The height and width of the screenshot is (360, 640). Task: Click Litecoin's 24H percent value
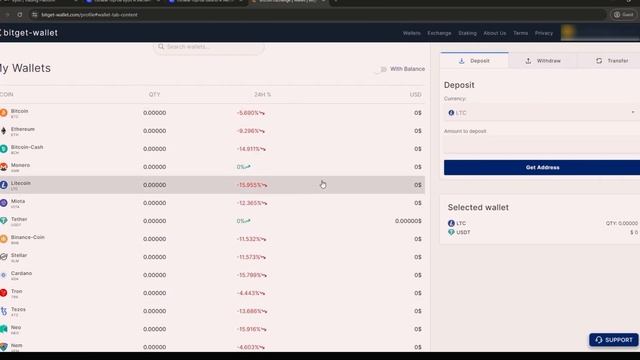click(x=252, y=185)
